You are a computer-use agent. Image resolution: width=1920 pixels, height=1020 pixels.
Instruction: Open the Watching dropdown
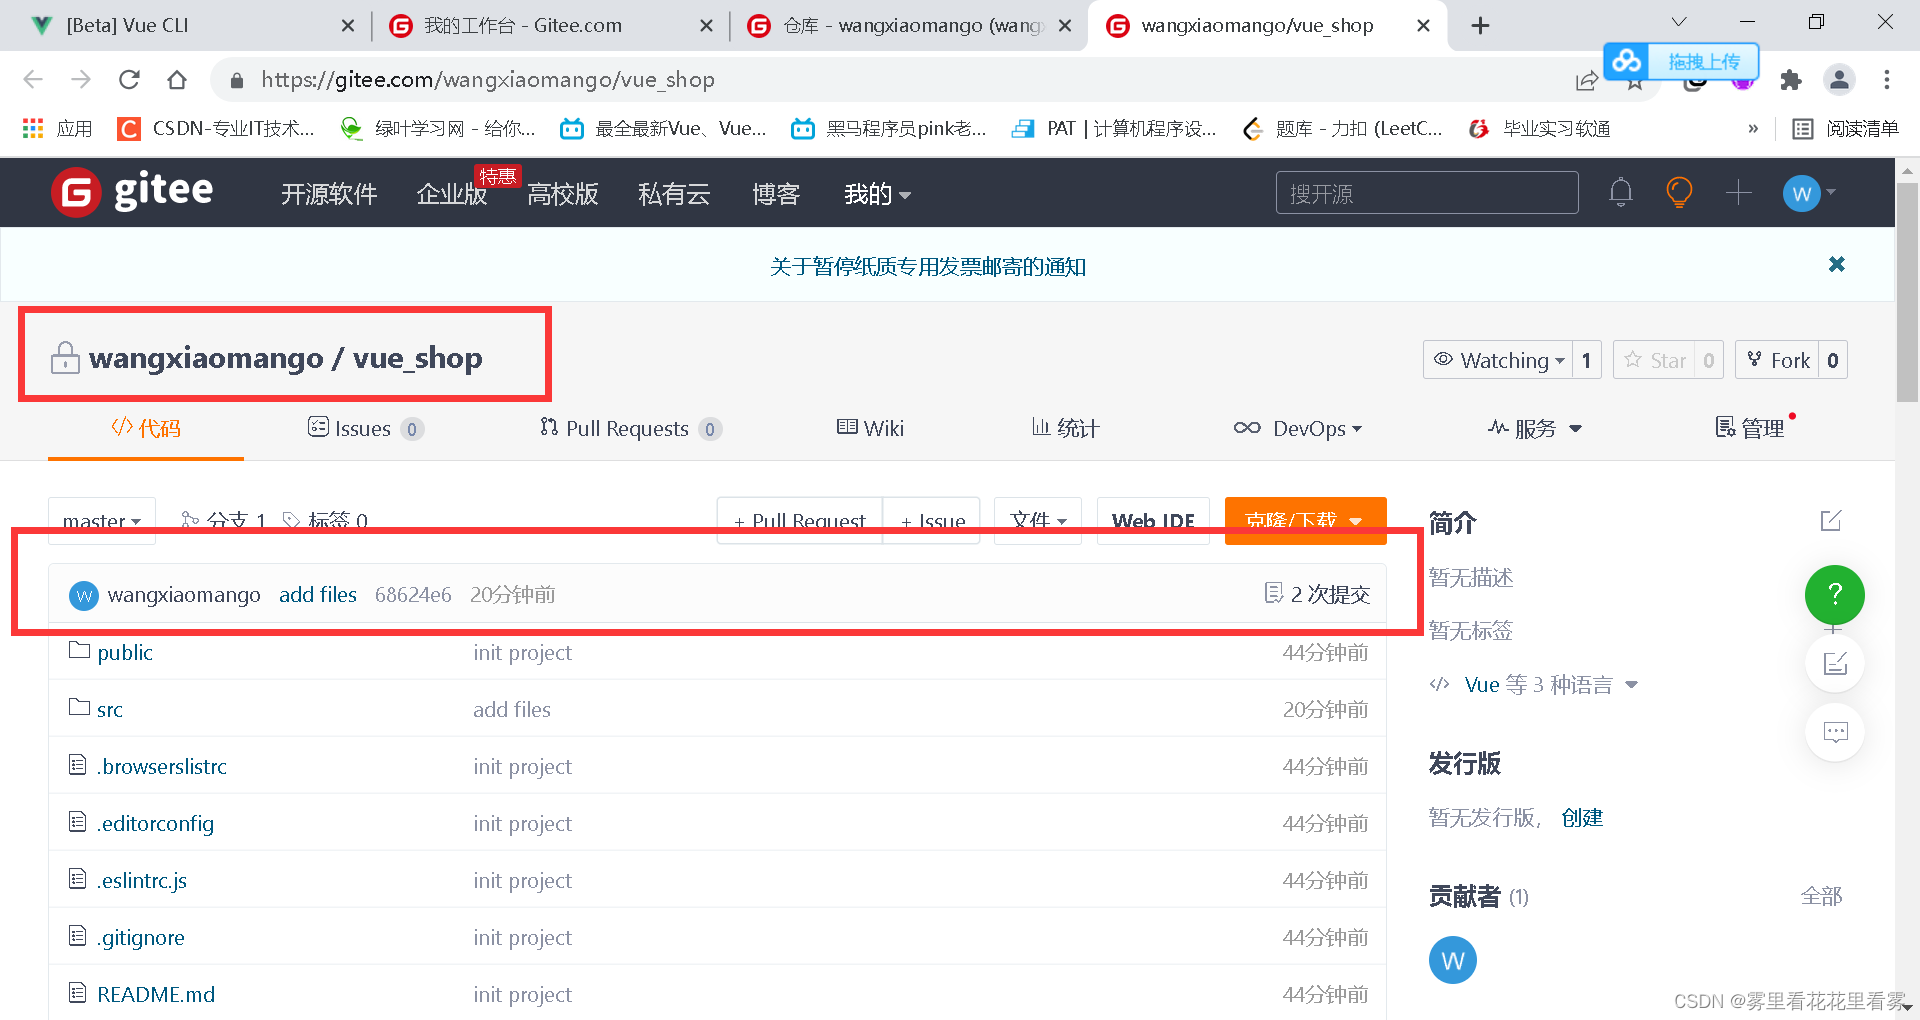[x=1498, y=360]
